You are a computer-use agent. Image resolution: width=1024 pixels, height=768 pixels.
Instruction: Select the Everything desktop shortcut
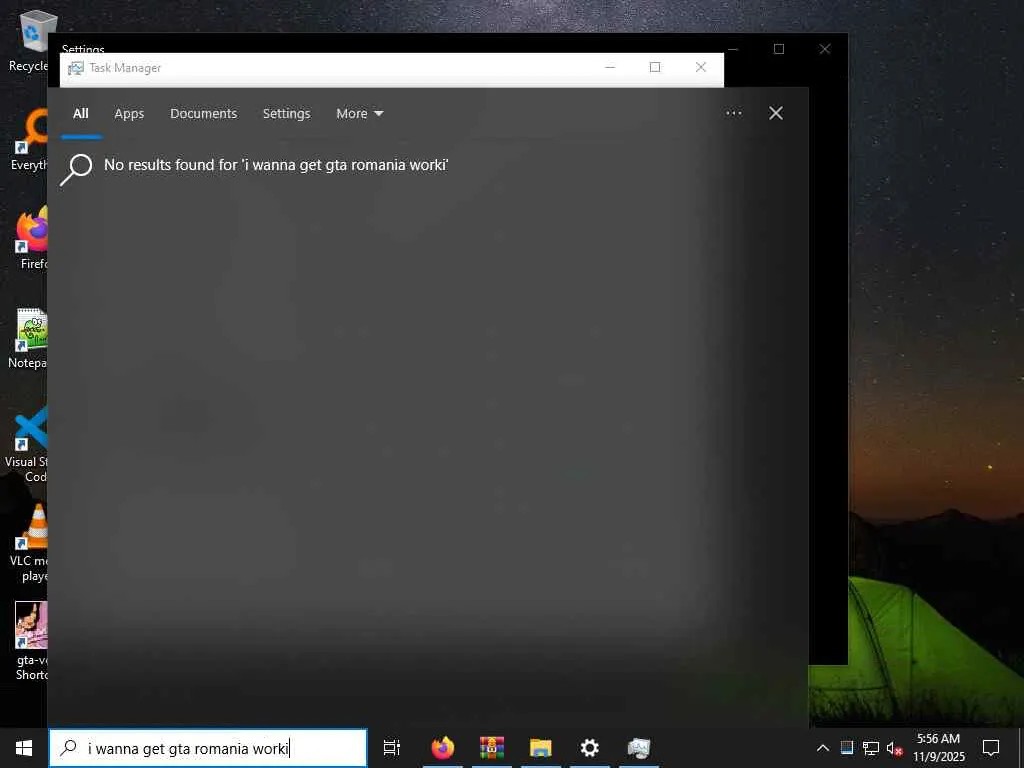tap(29, 140)
